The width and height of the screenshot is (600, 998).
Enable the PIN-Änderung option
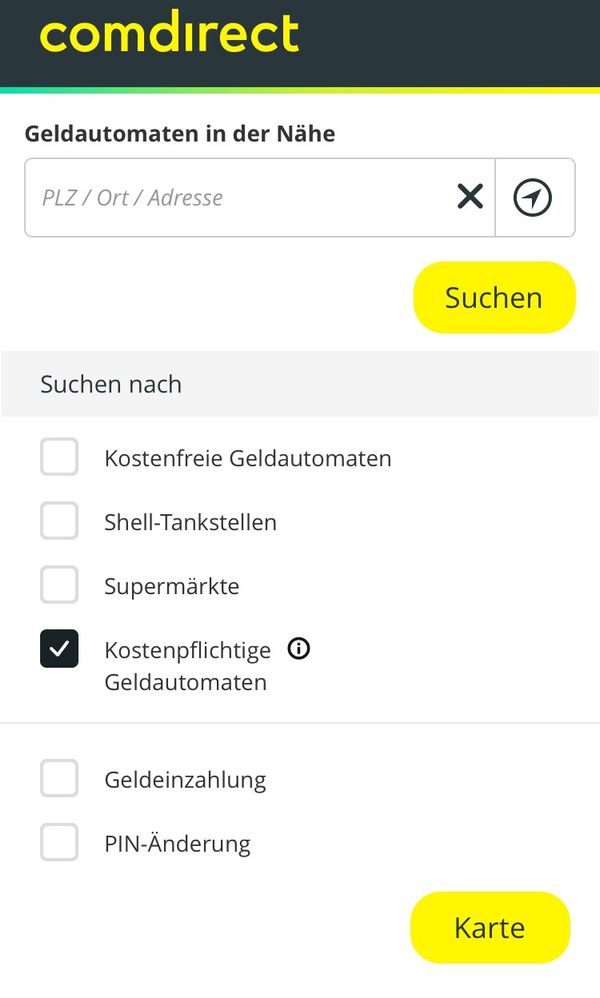[x=59, y=842]
